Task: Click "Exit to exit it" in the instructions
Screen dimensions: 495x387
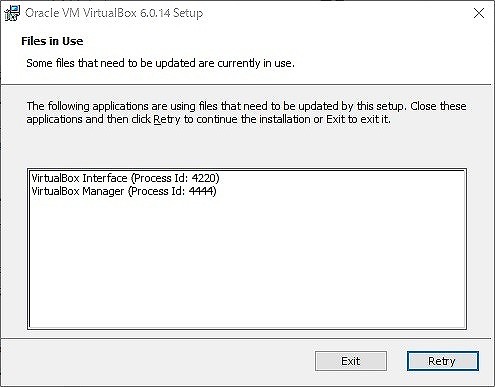Action: coord(358,119)
